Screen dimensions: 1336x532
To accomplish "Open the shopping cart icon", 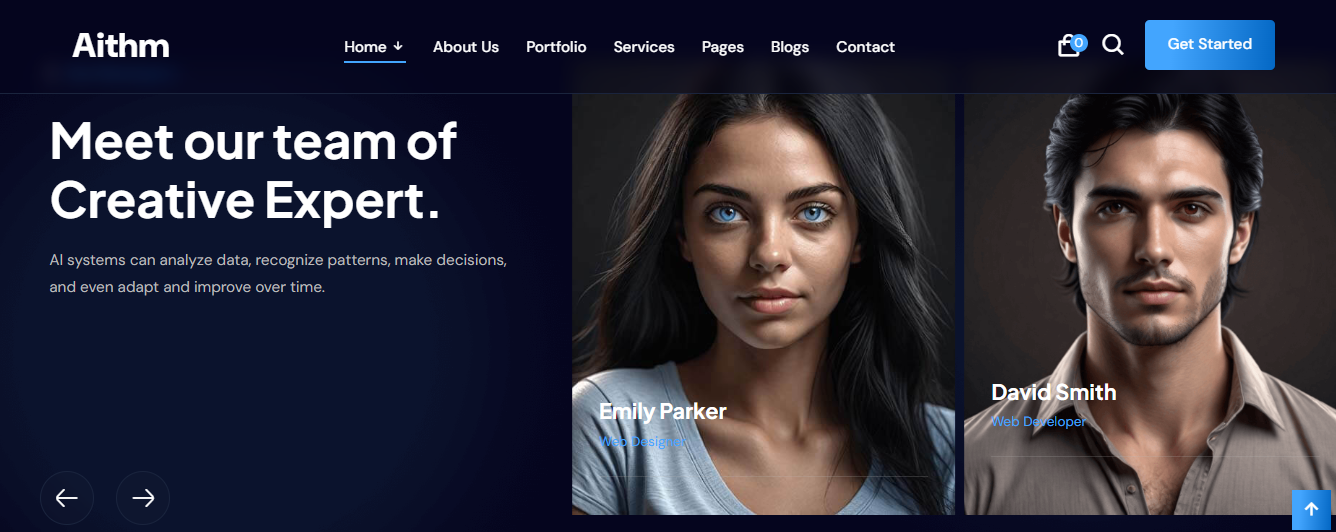I will [1068, 47].
